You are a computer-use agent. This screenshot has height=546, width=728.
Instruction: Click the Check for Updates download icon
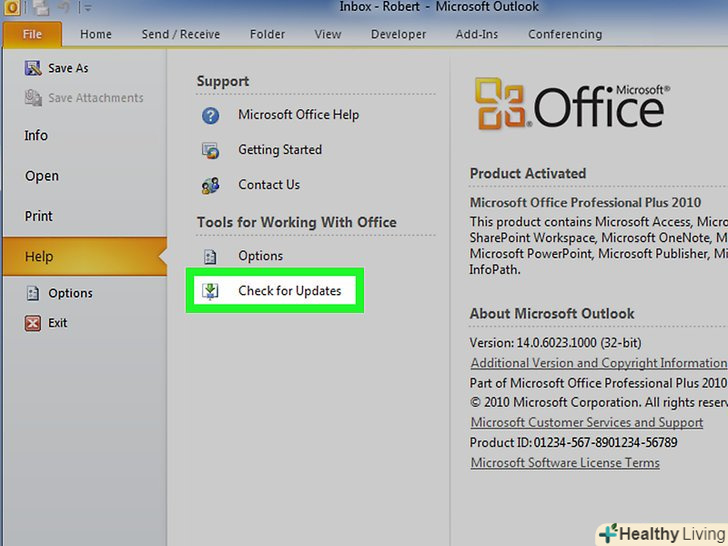[x=210, y=291]
